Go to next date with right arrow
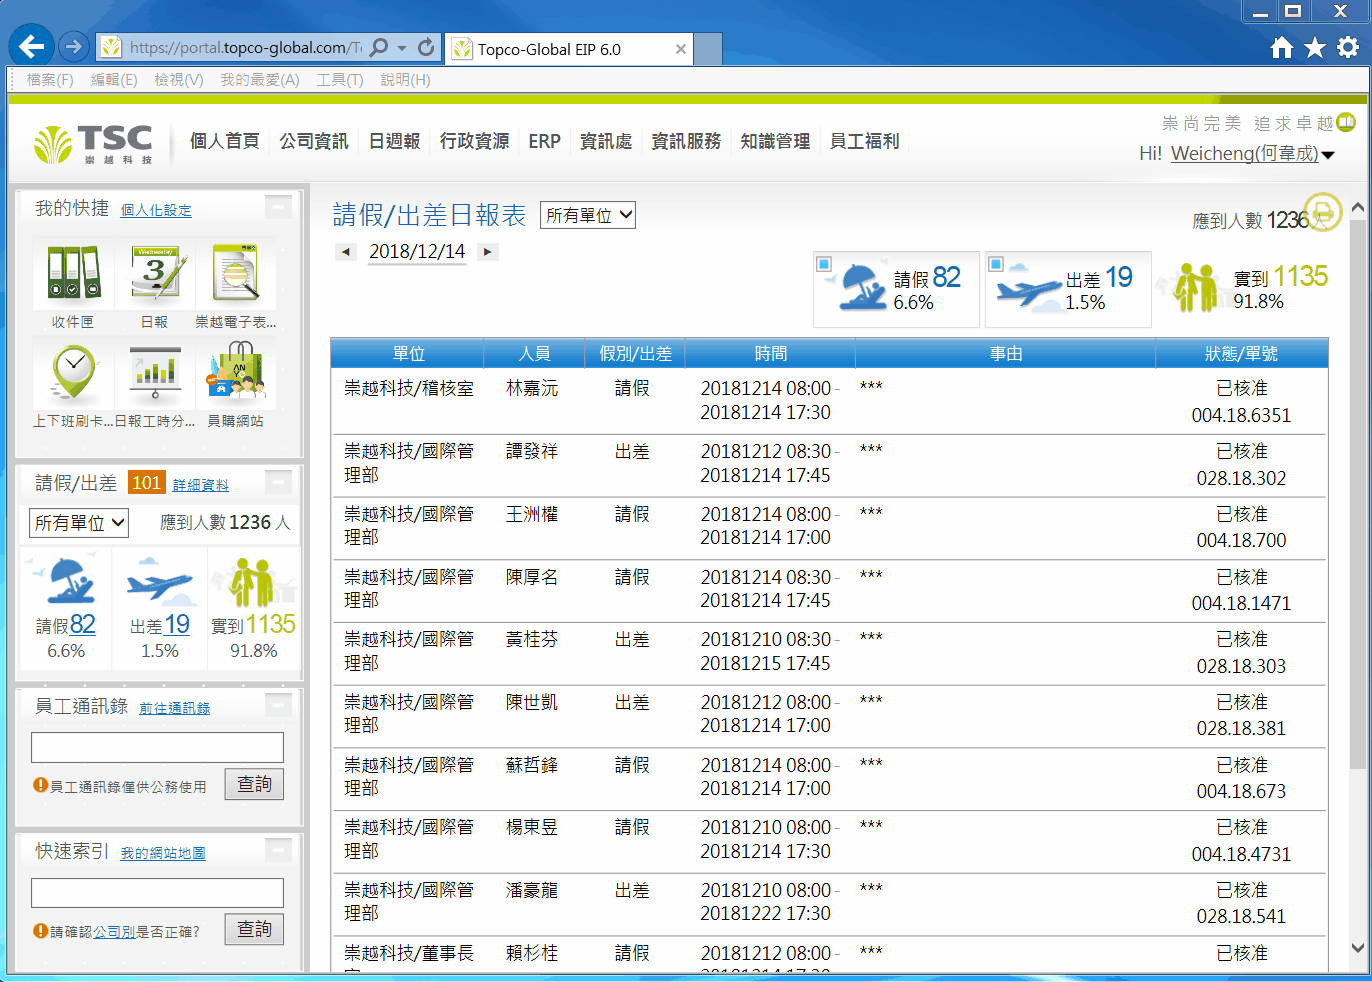This screenshot has width=1372, height=982. tap(487, 252)
